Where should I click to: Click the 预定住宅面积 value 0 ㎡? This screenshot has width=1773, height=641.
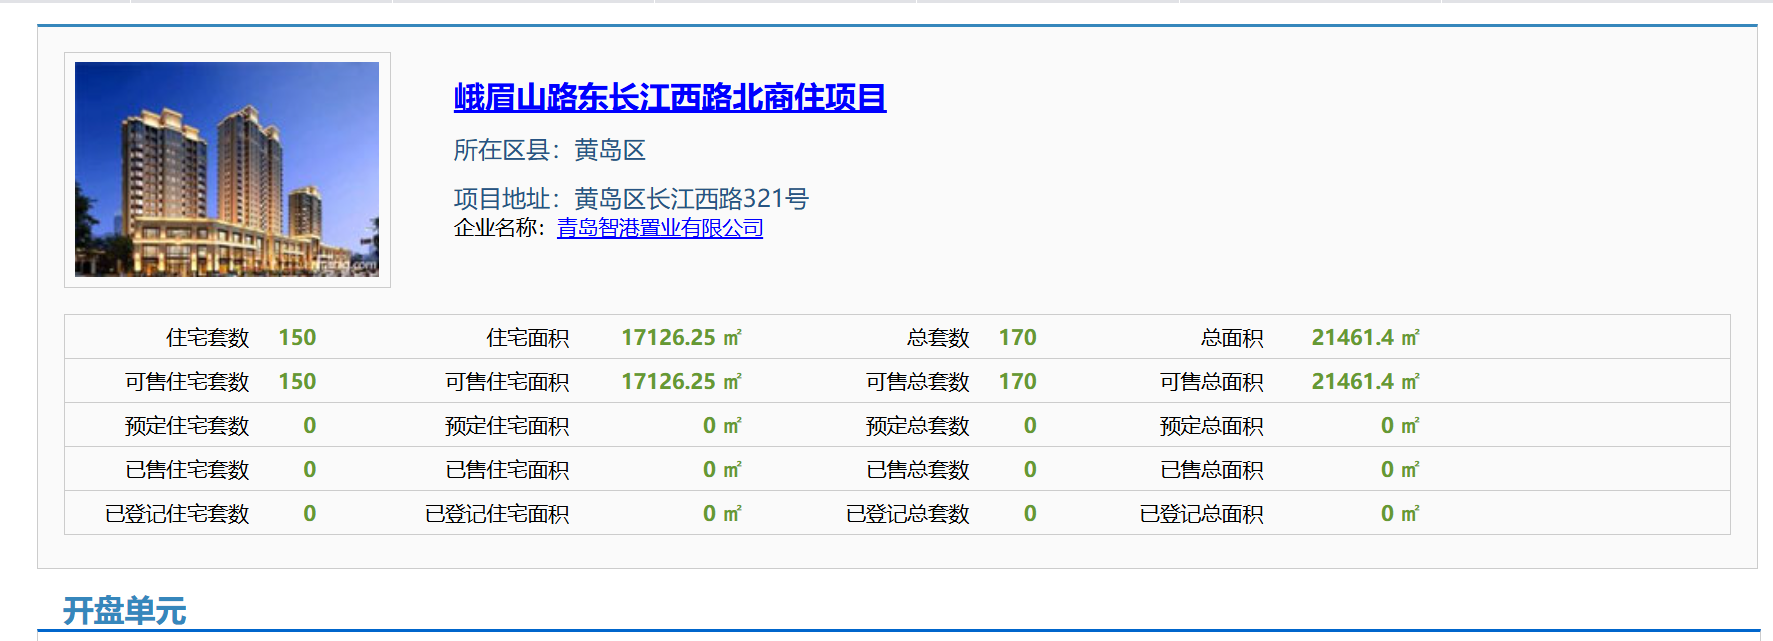[722, 426]
